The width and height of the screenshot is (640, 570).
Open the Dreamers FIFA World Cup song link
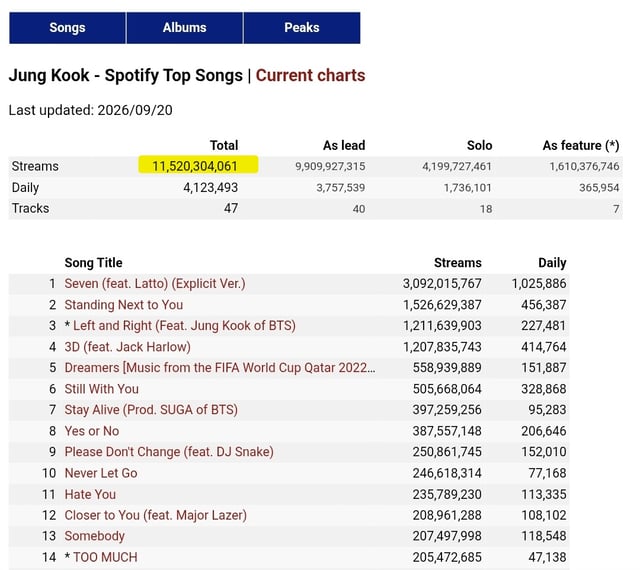[220, 368]
